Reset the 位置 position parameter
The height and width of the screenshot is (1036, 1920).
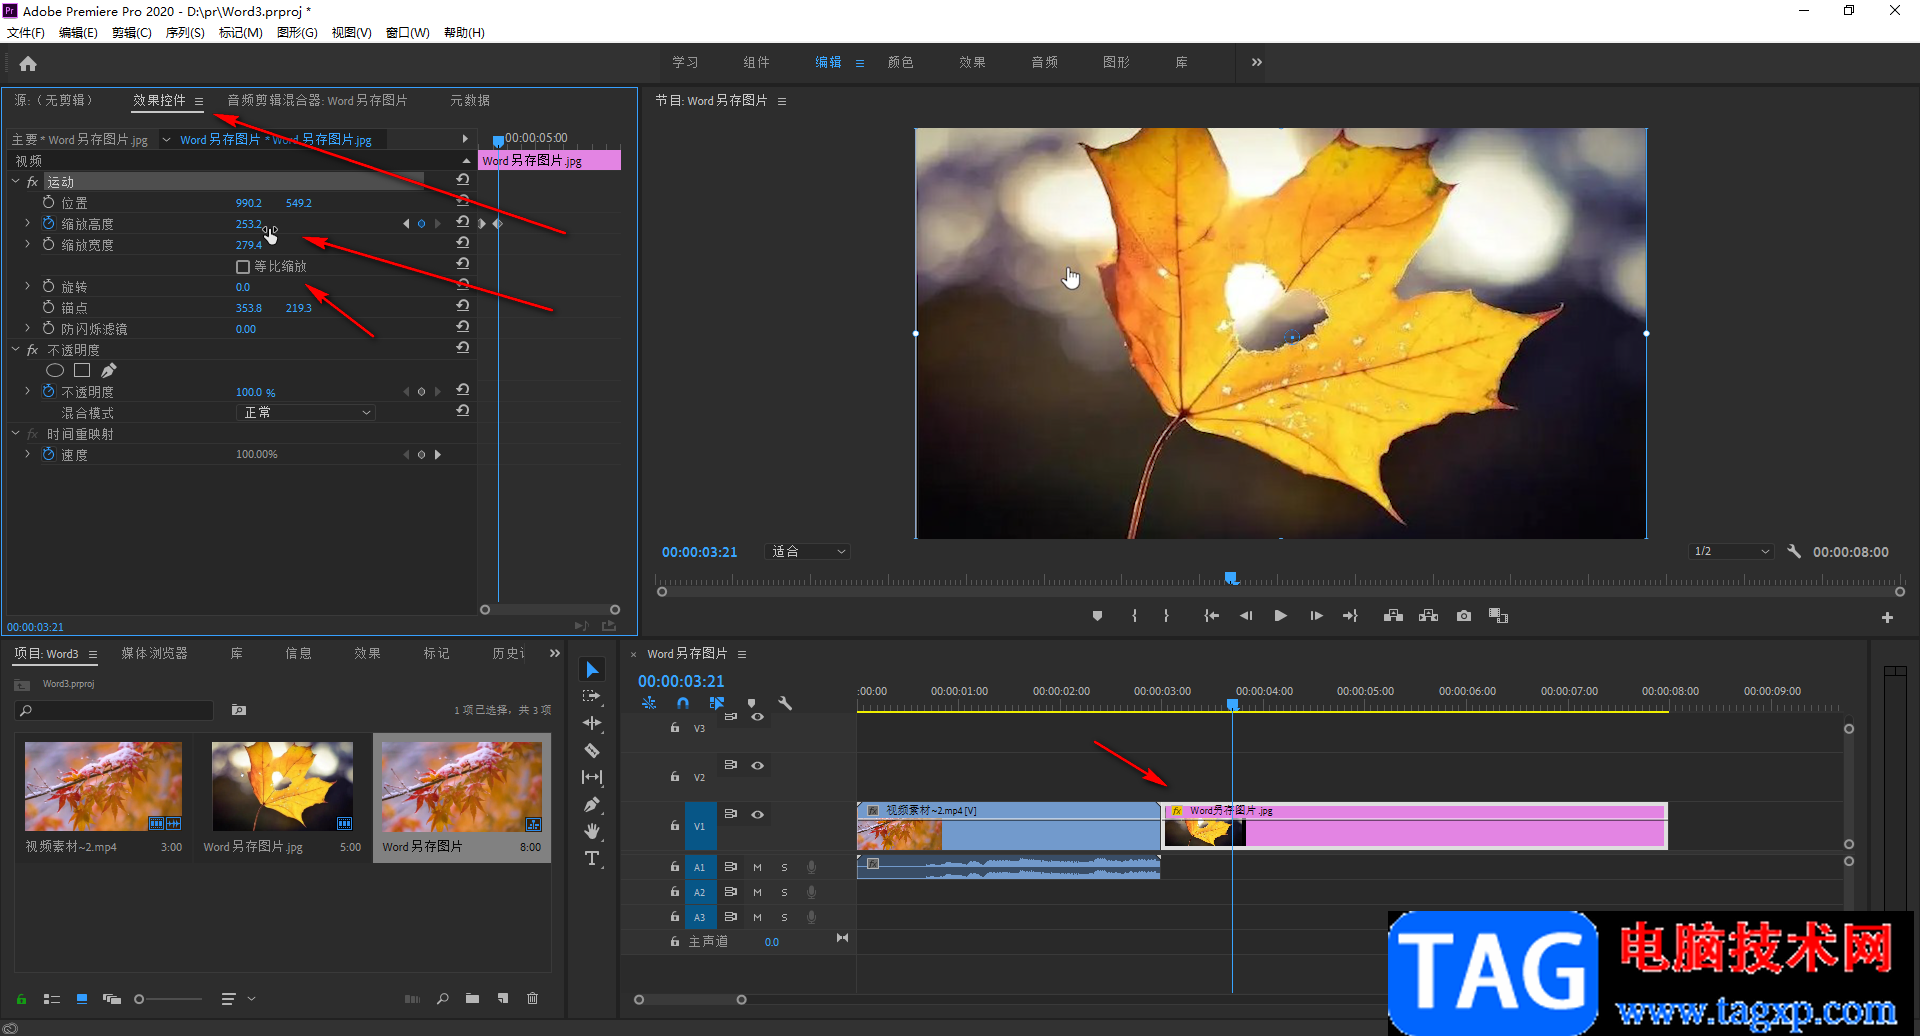(463, 202)
